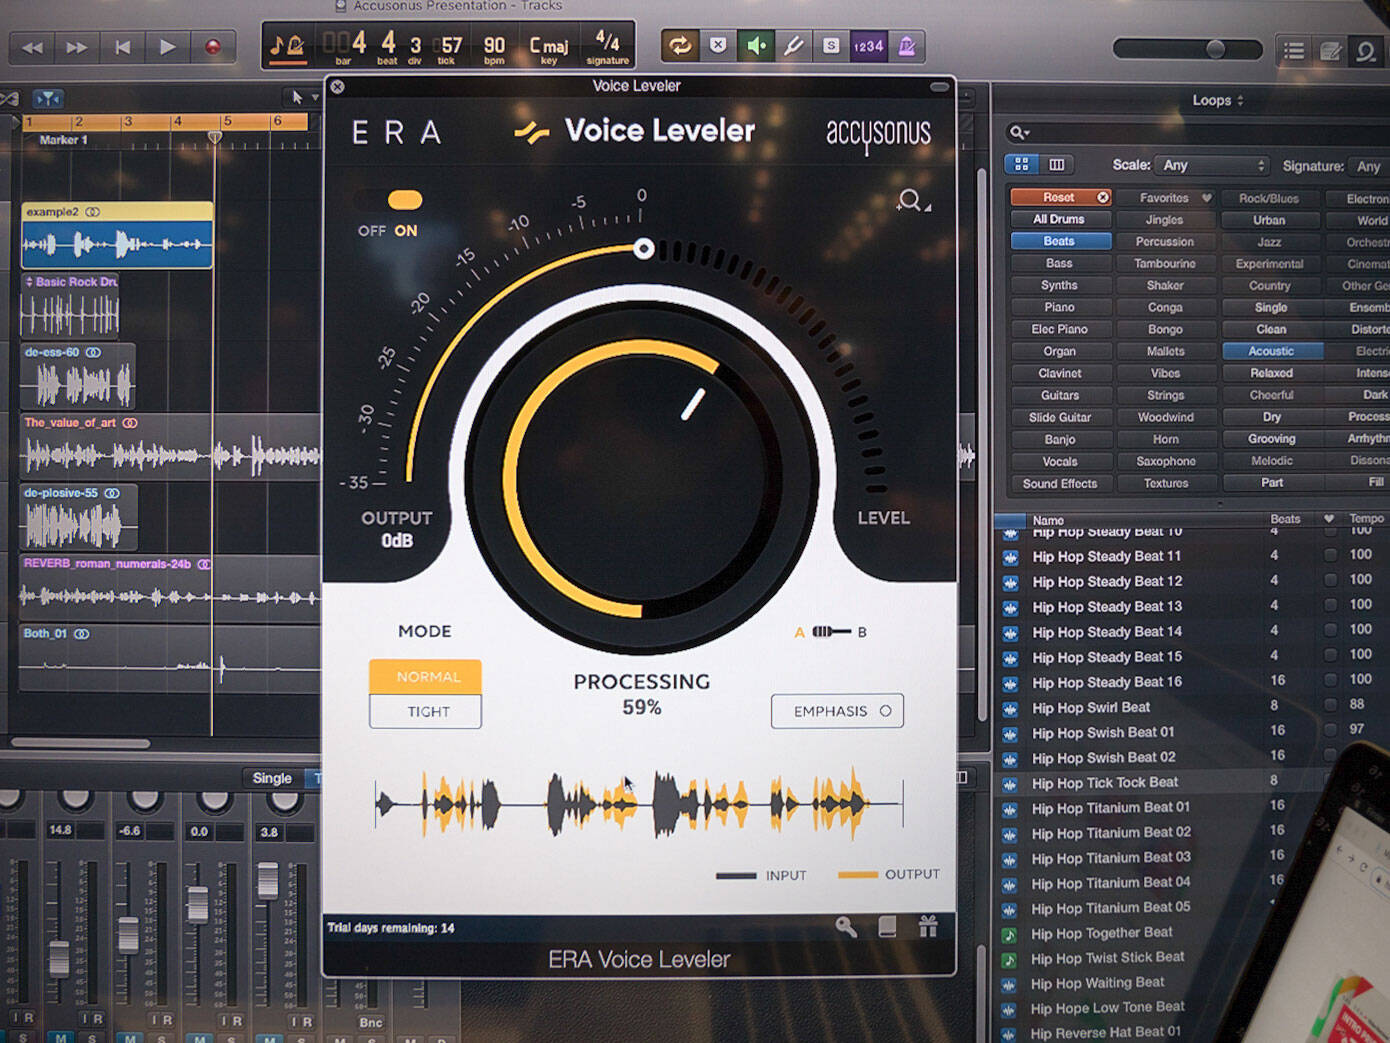Open the Signature Any dropdown
The width and height of the screenshot is (1390, 1043).
[x=1368, y=166]
